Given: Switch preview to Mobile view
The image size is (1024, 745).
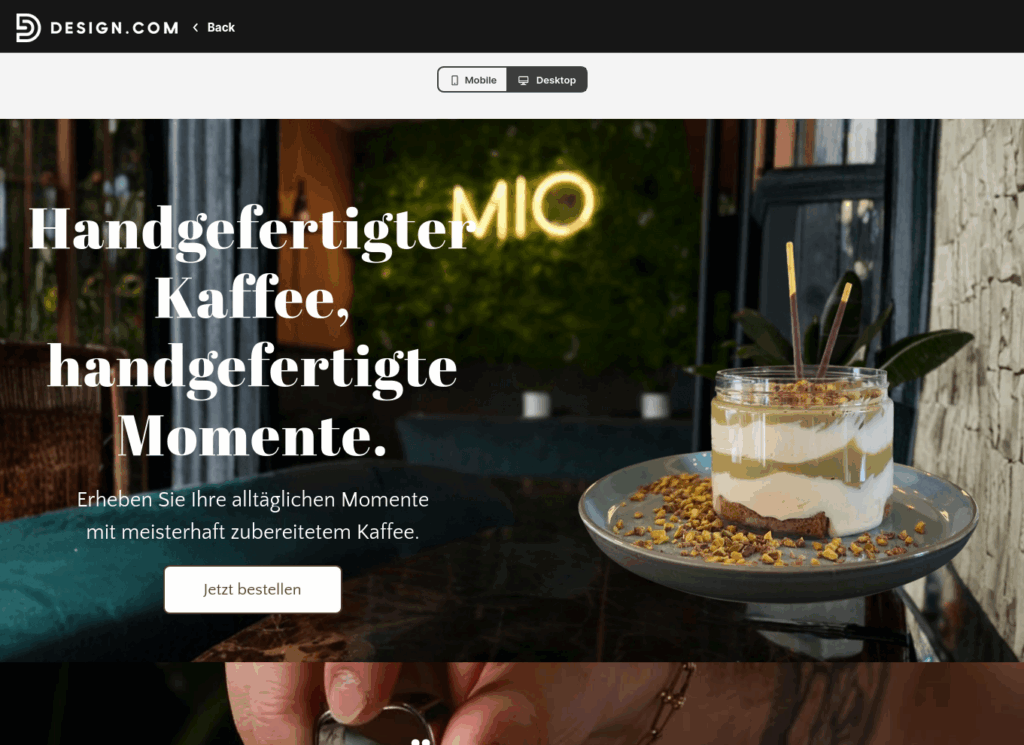Looking at the screenshot, I should click(473, 80).
